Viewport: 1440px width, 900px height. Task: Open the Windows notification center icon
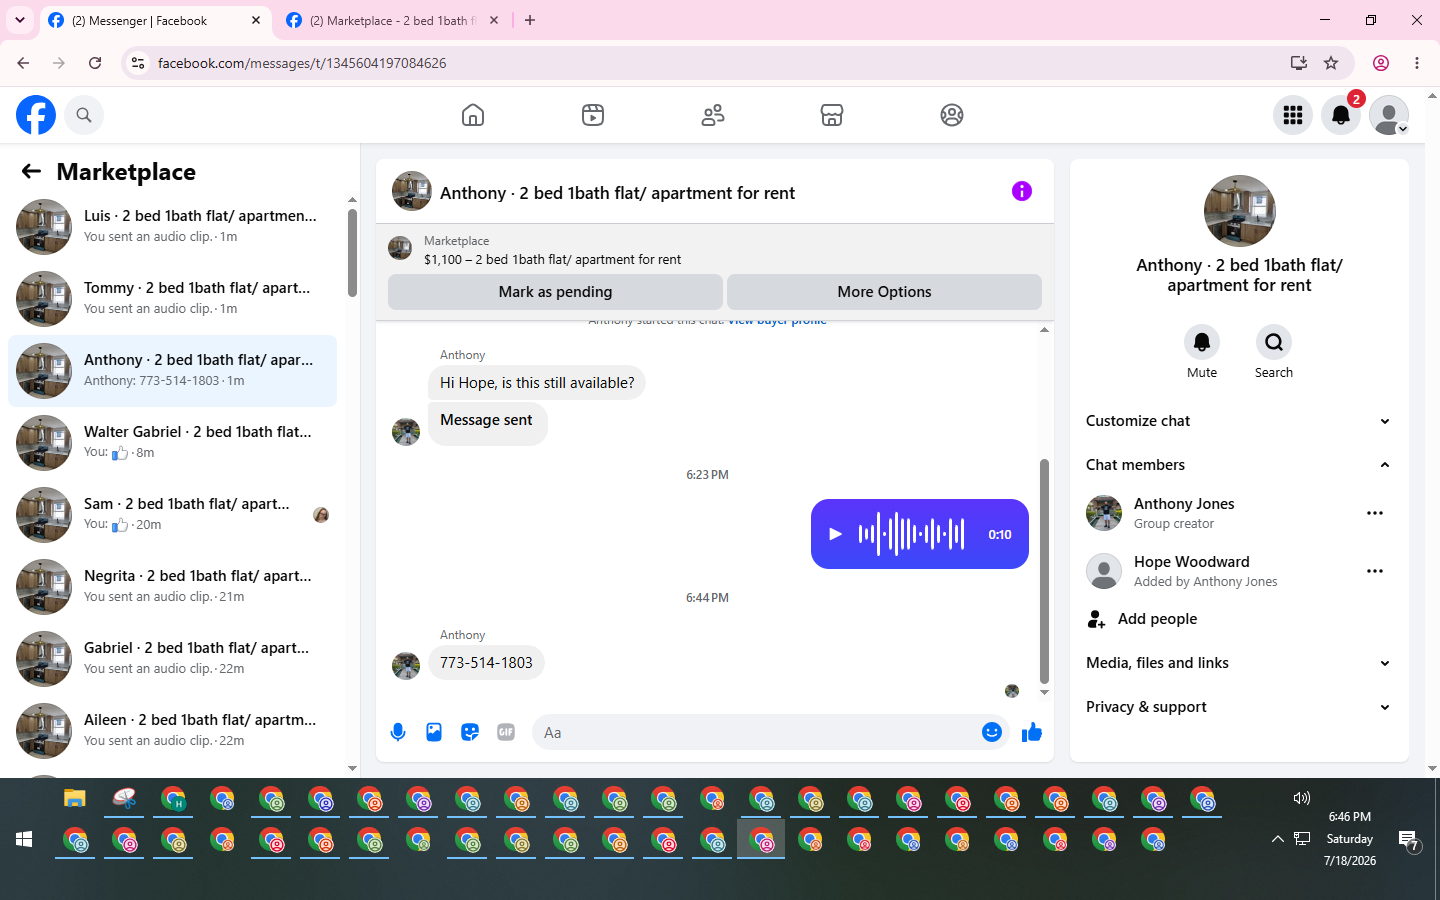point(1409,840)
